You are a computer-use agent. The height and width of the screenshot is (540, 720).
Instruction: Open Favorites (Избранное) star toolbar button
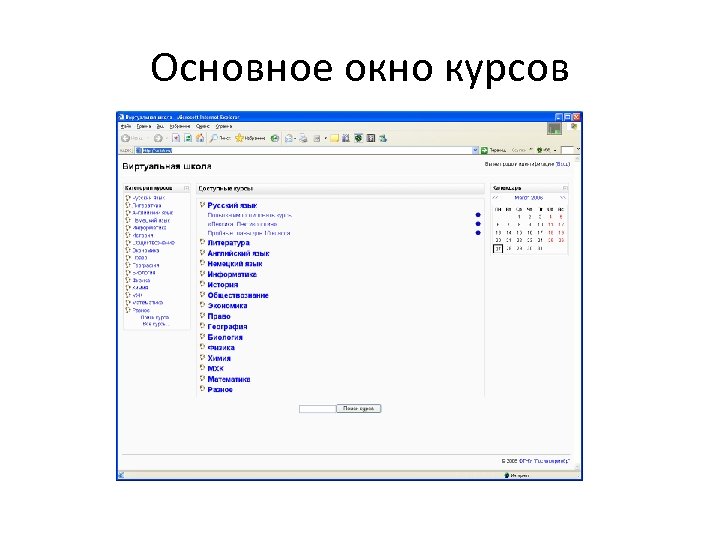[x=250, y=138]
